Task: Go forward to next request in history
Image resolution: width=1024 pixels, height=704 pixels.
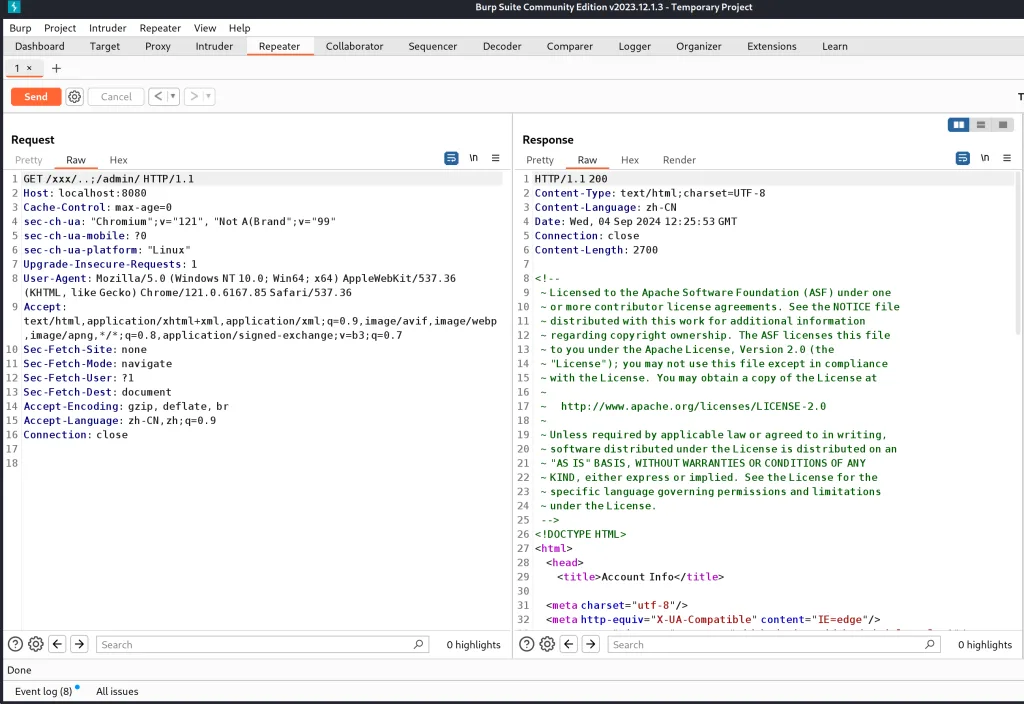Action: click(x=194, y=97)
